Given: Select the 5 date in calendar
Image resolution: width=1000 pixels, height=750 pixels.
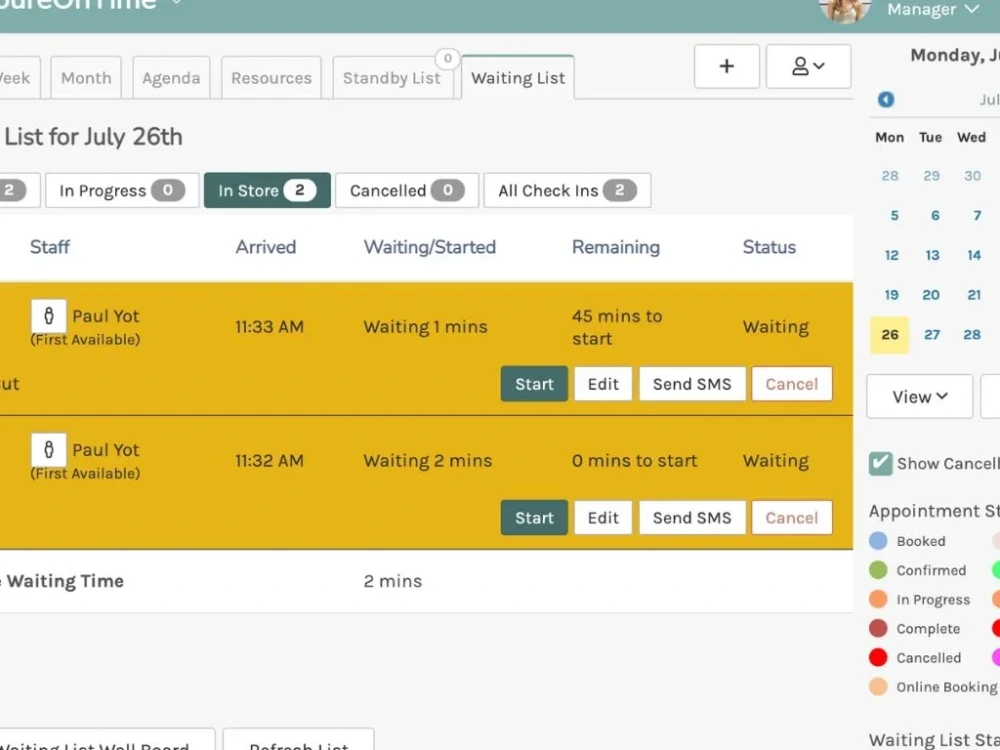Looking at the screenshot, I should 894,216.
